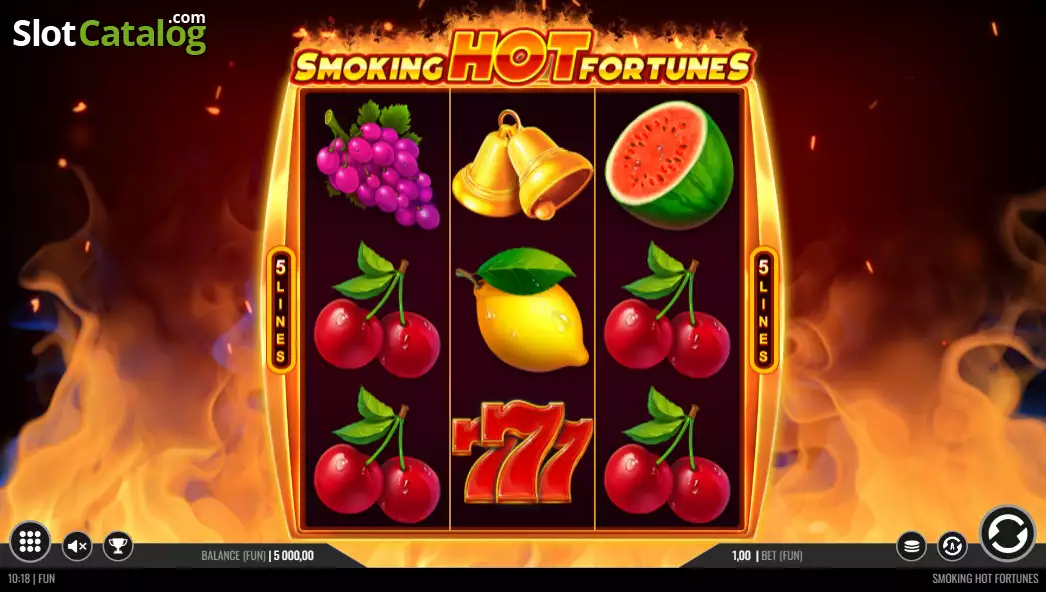
Task: Select the lemon in center reel
Action: click(522, 309)
